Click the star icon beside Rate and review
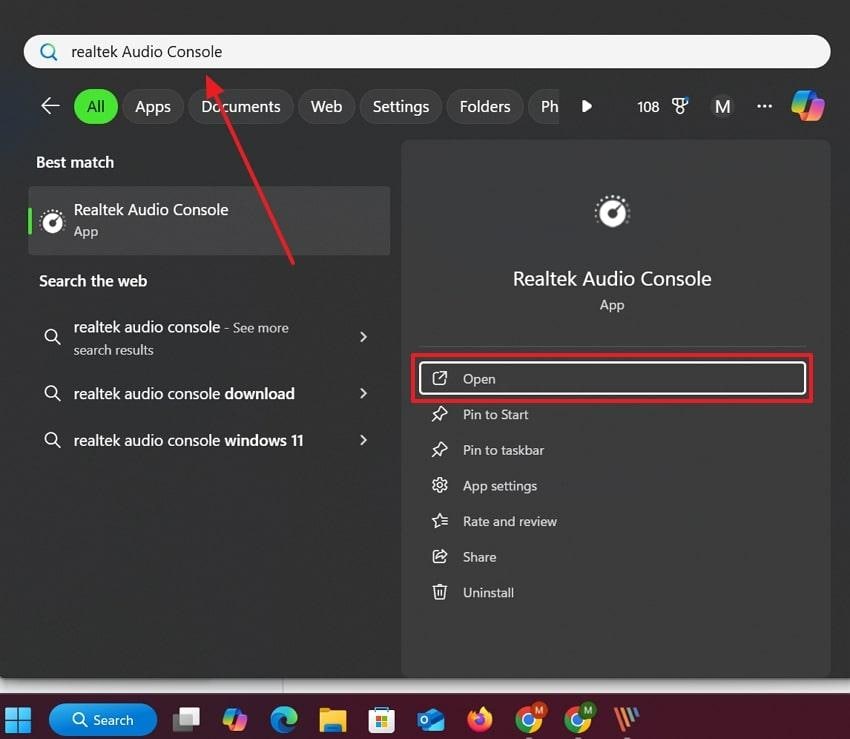This screenshot has height=739, width=850. (x=440, y=521)
